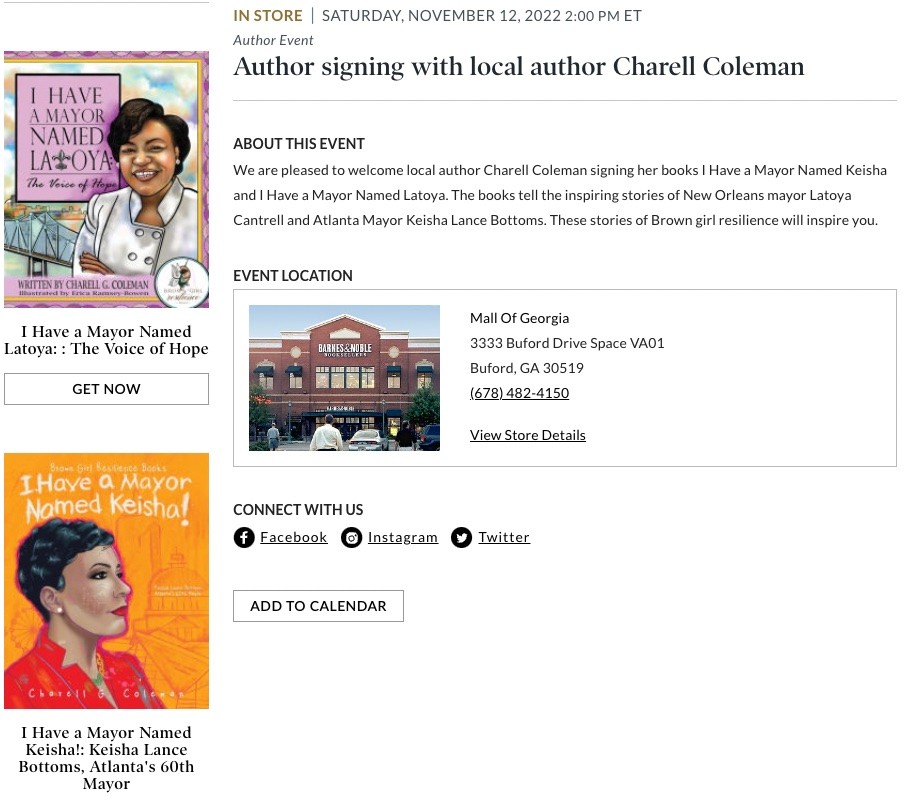Click the event headline about Charell Coleman
Image resolution: width=909 pixels, height=808 pixels.
[519, 67]
